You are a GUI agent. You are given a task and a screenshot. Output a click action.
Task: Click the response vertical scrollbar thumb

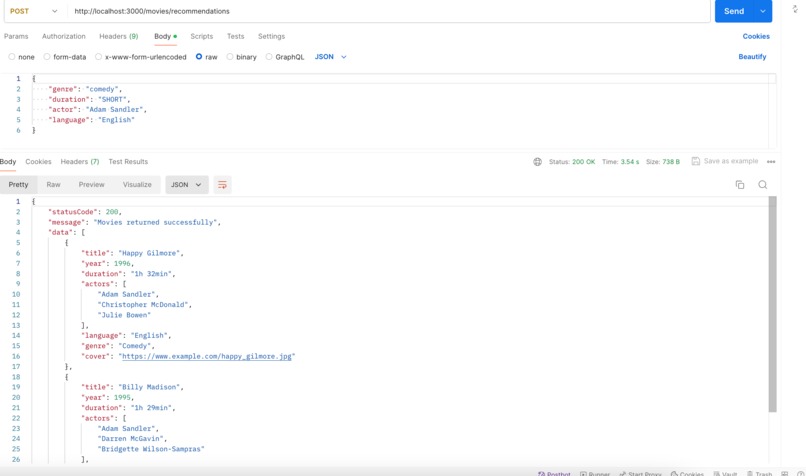[773, 304]
